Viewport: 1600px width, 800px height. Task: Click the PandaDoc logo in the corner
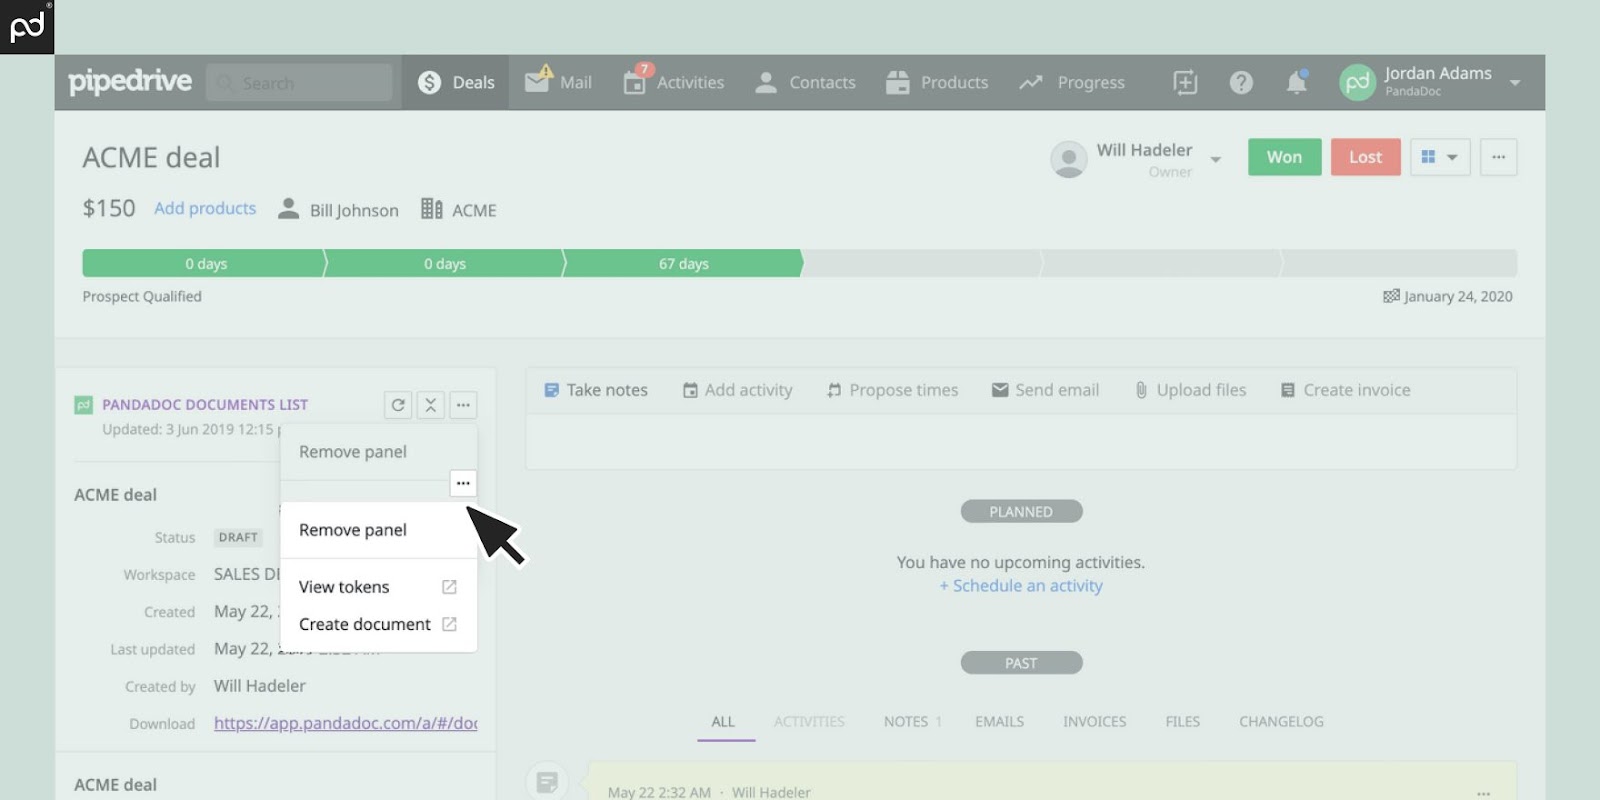pyautogui.click(x=27, y=27)
